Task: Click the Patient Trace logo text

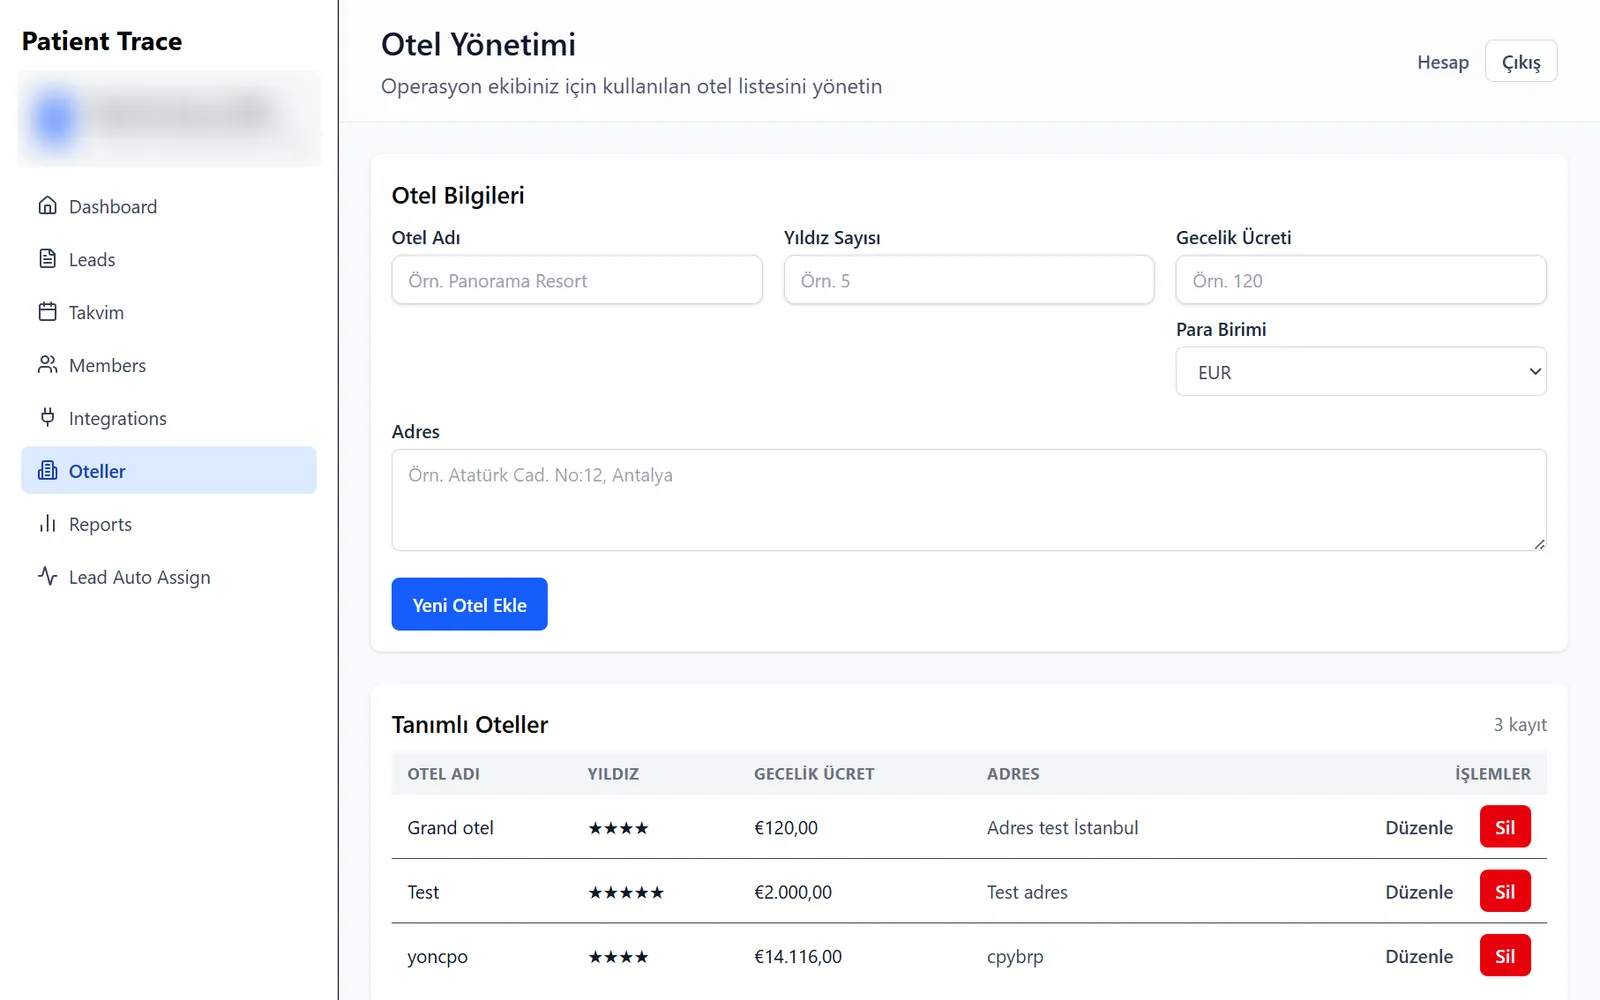Action: [x=102, y=41]
